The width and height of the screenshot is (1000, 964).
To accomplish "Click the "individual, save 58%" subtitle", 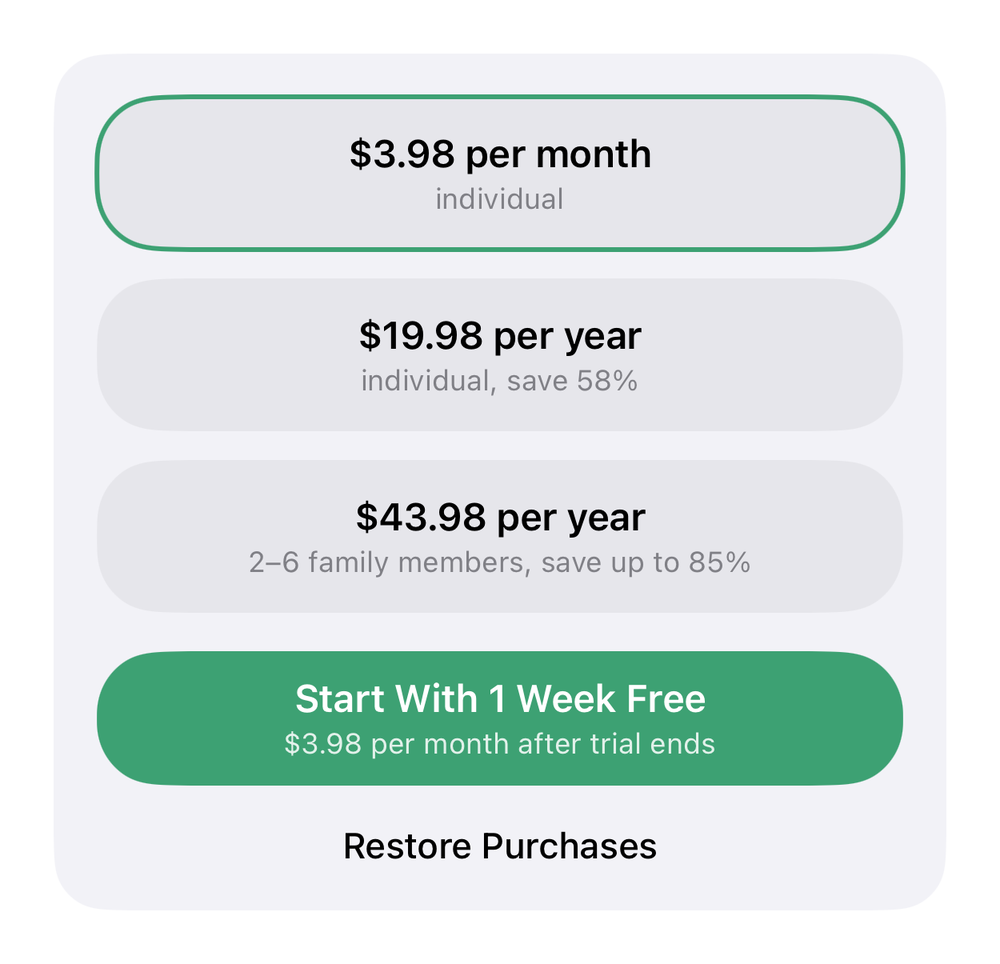I will [x=500, y=381].
